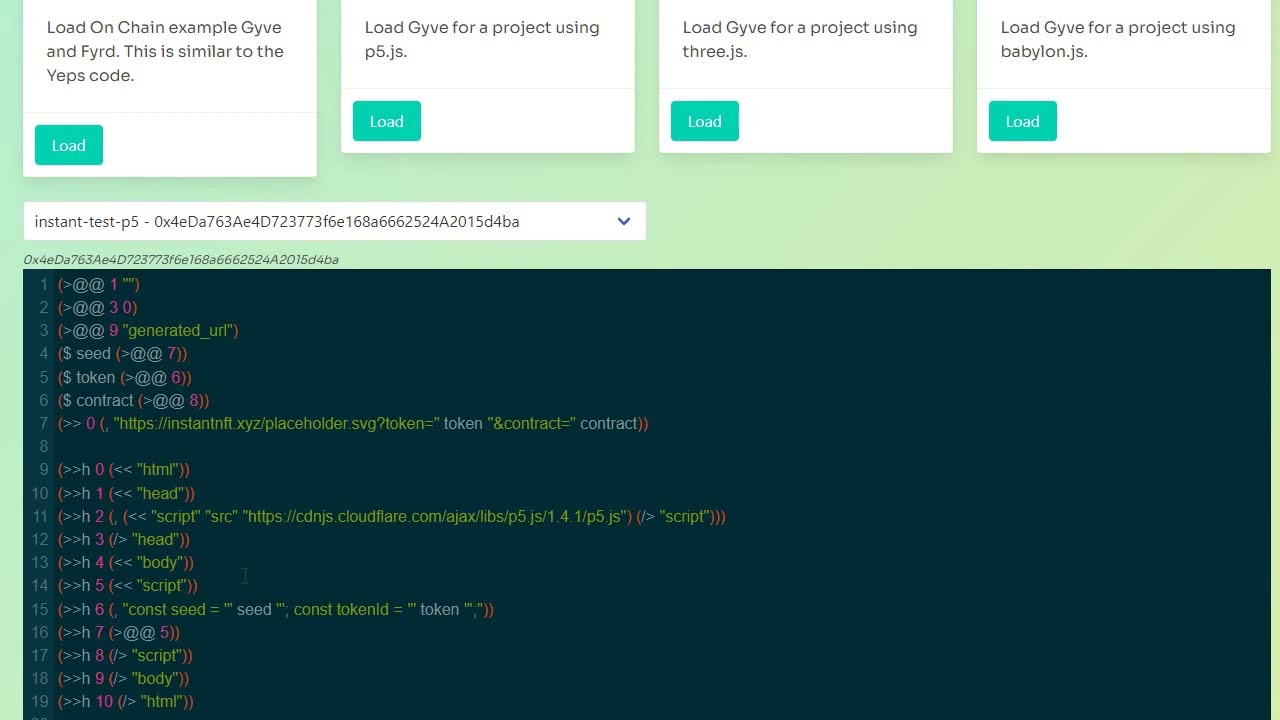Click code line 2 '(>@@ 3 0)'

pyautogui.click(x=98, y=307)
